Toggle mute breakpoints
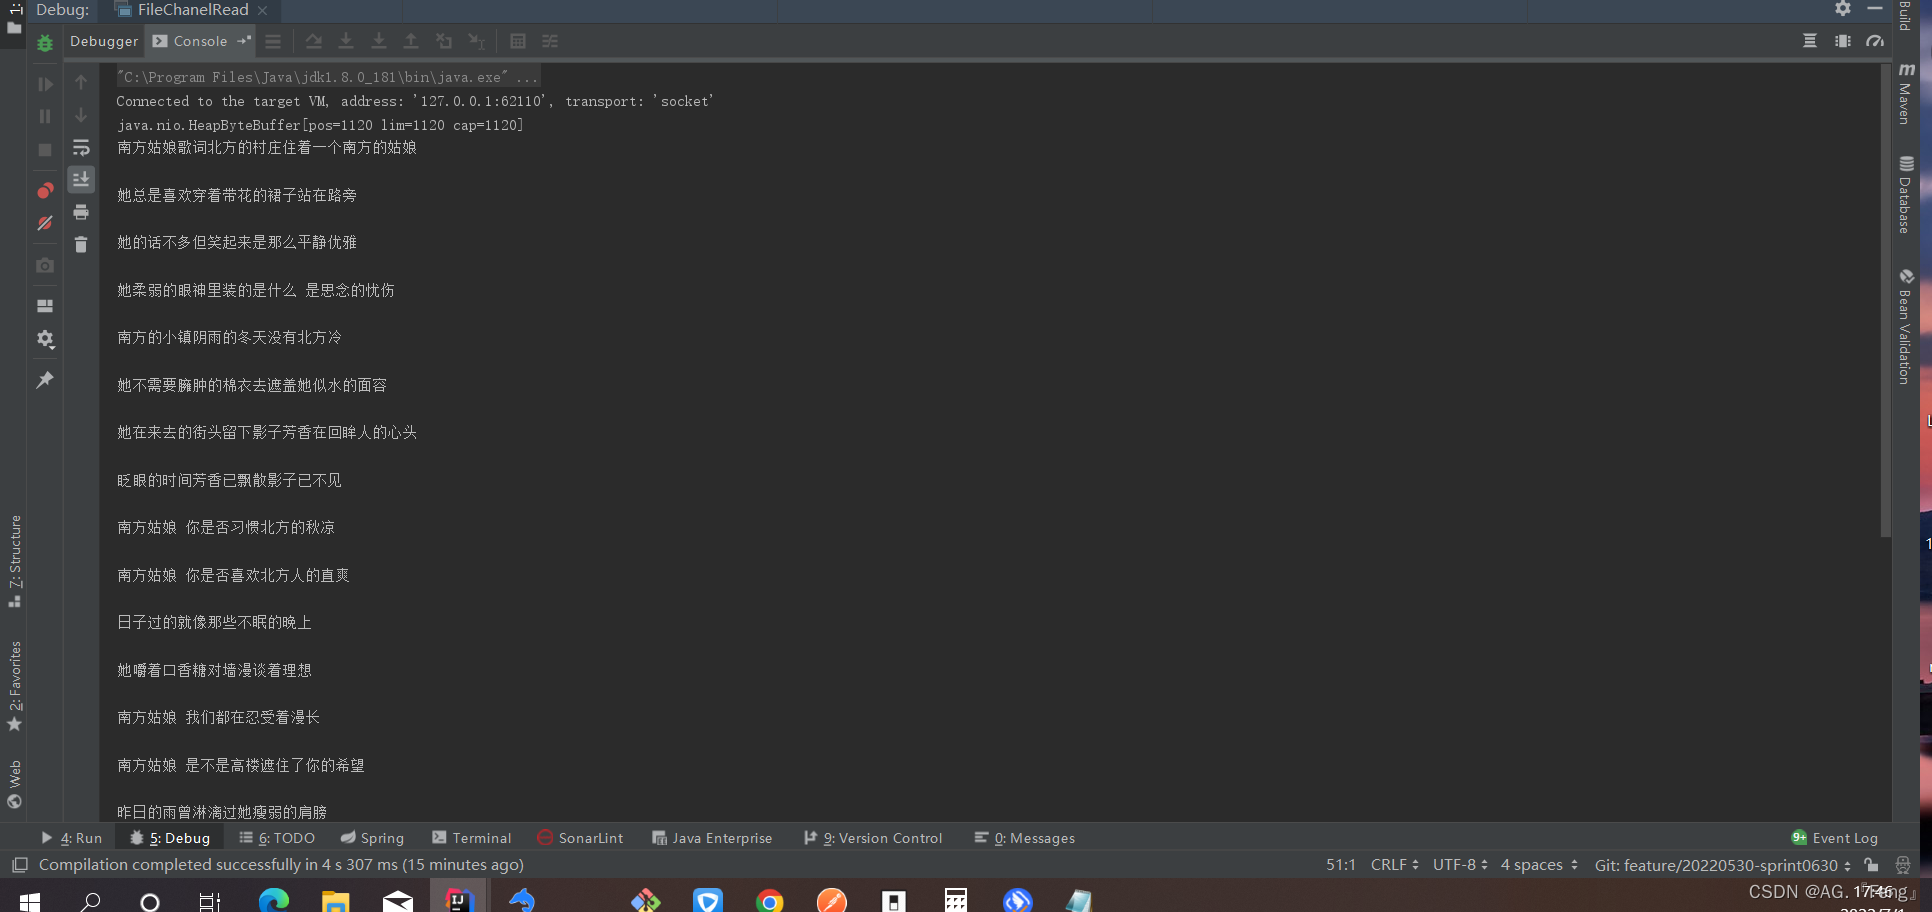The width and height of the screenshot is (1932, 912). (x=45, y=223)
